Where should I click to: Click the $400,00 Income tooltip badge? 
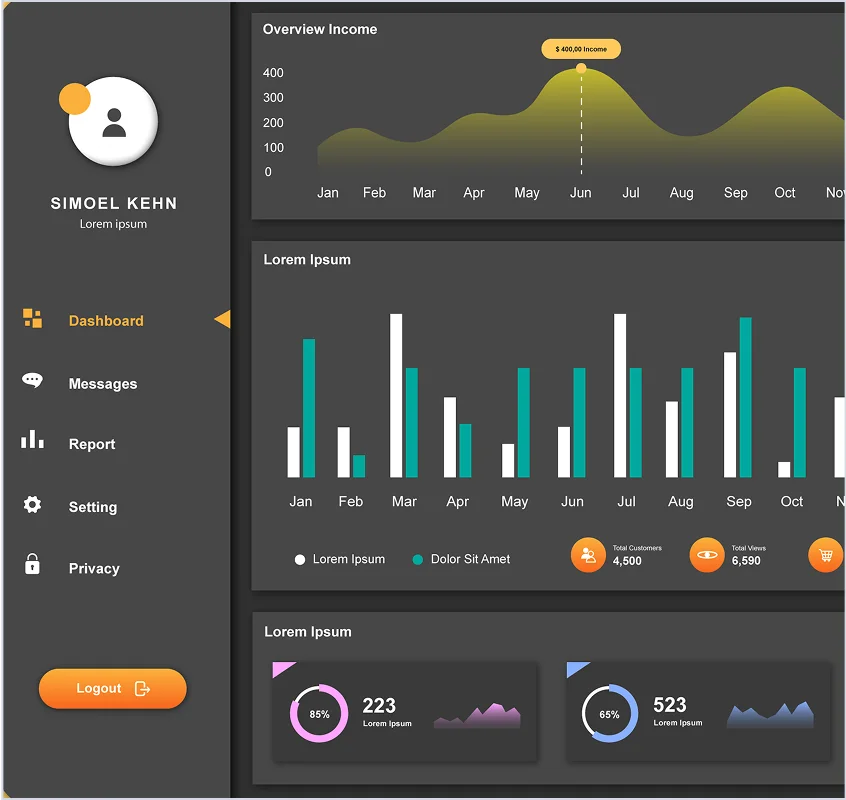point(581,49)
